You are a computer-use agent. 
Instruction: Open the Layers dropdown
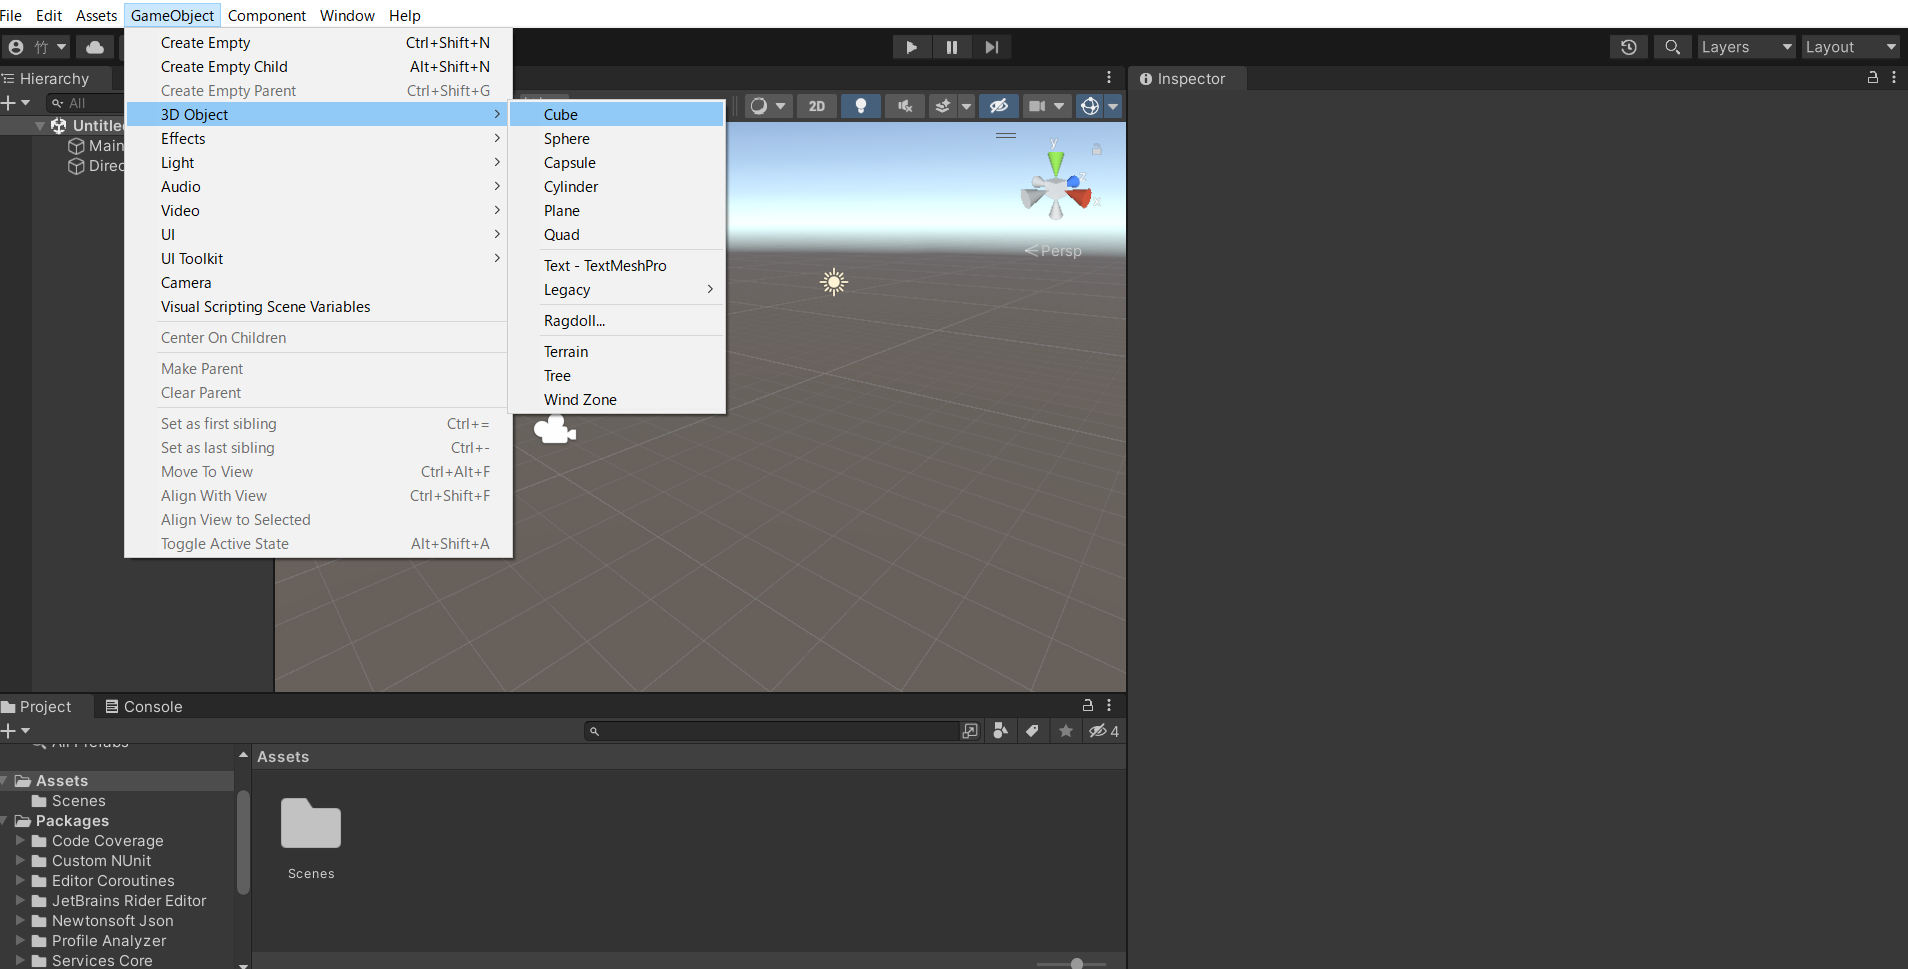pos(1746,47)
